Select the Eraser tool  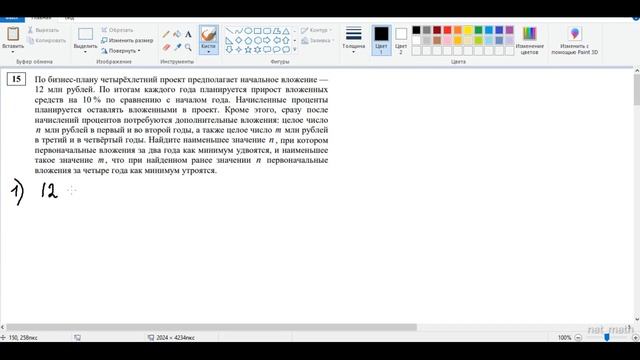pos(166,47)
